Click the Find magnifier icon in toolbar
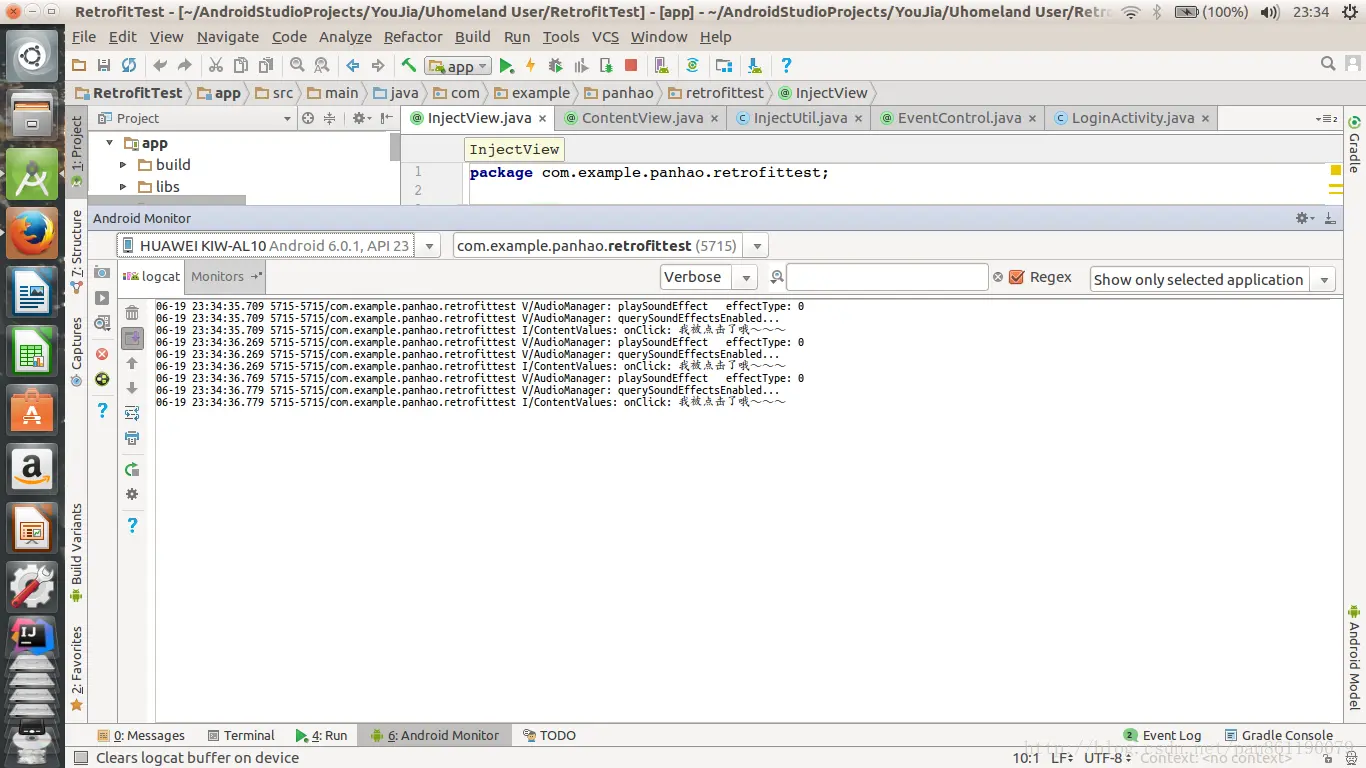This screenshot has height=768, width=1366. 297,65
